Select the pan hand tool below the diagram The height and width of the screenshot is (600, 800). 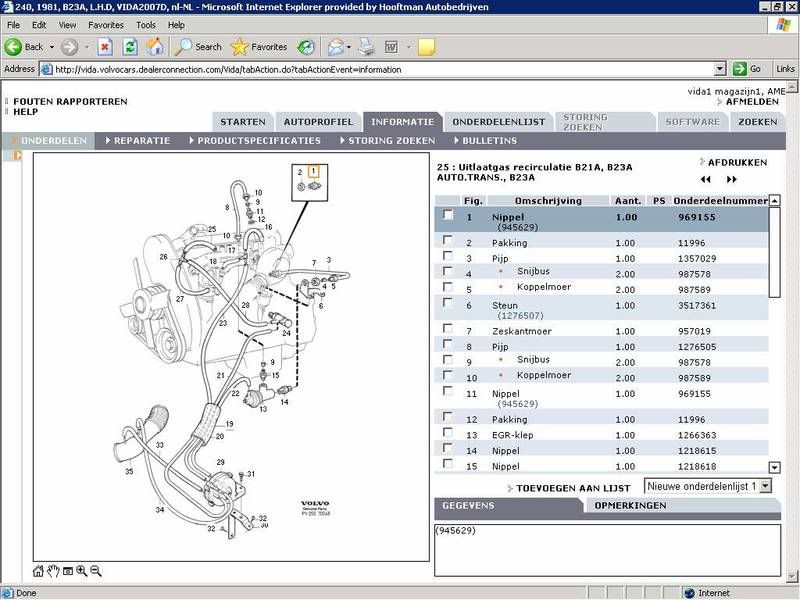53,571
